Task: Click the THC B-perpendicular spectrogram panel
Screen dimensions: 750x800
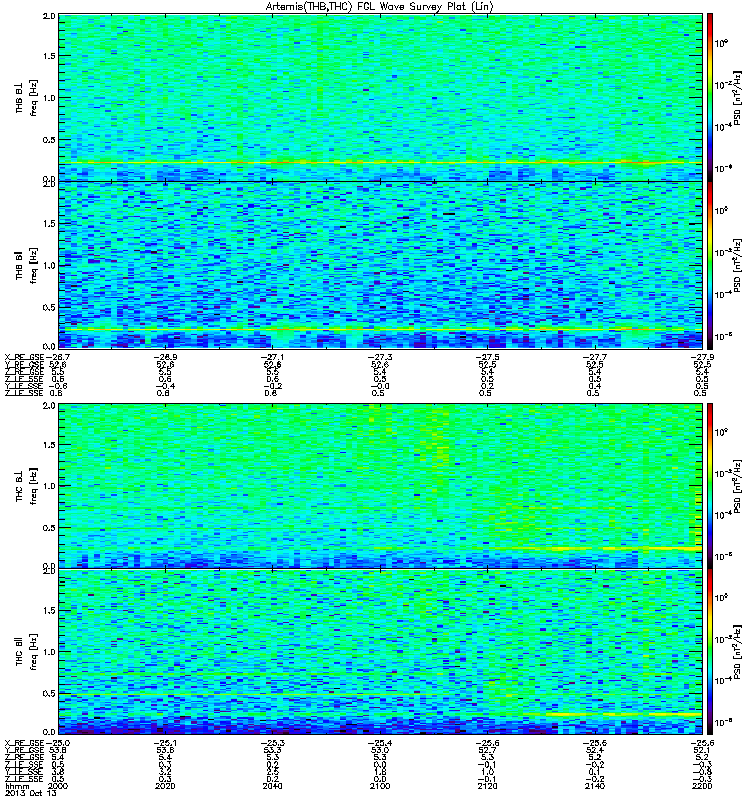Action: (380, 485)
